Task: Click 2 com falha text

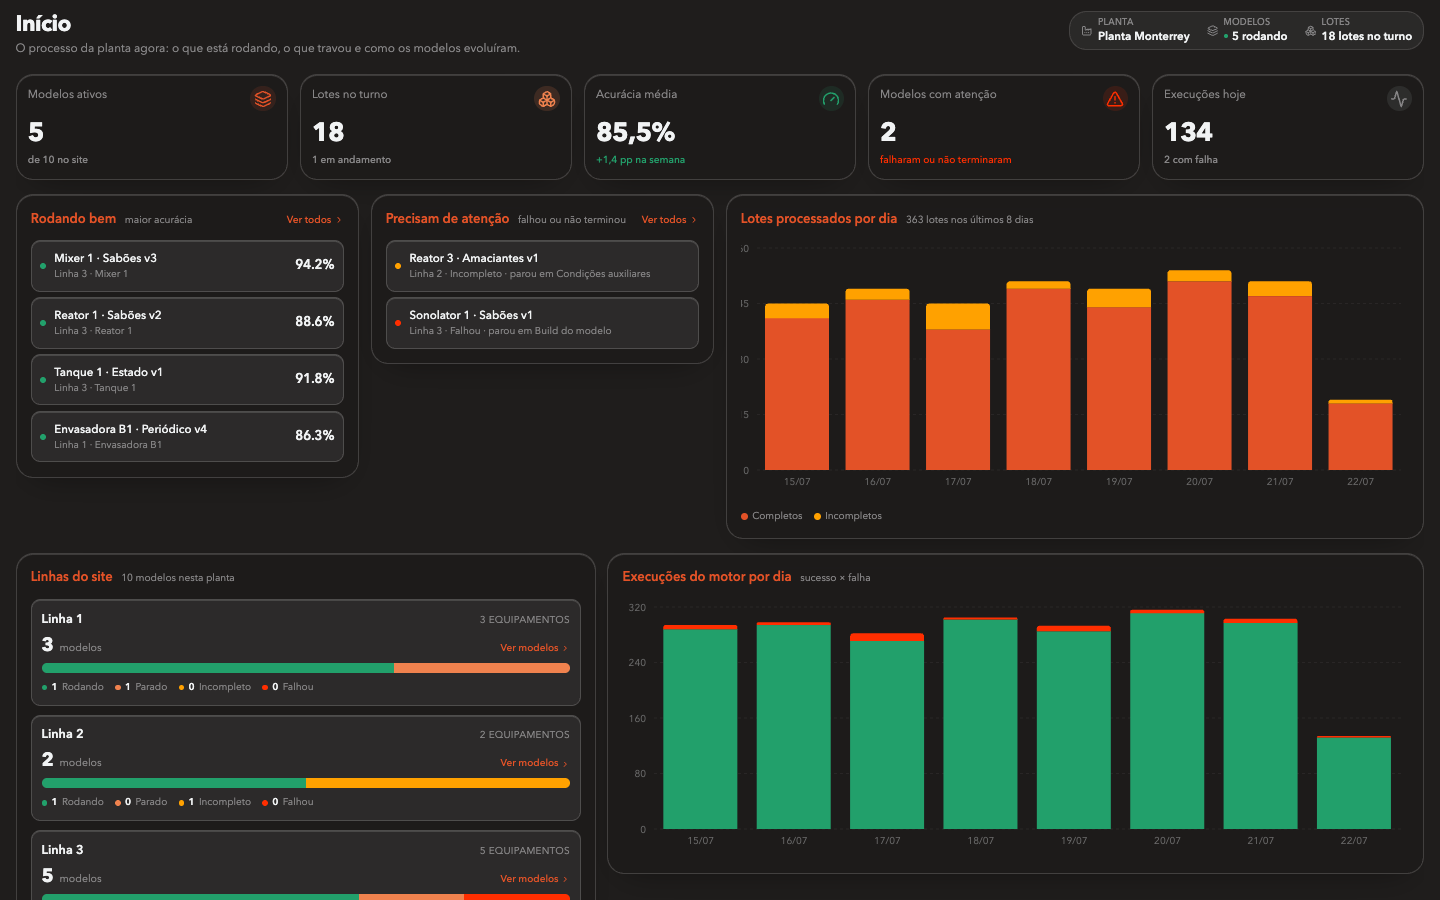Action: click(1190, 160)
